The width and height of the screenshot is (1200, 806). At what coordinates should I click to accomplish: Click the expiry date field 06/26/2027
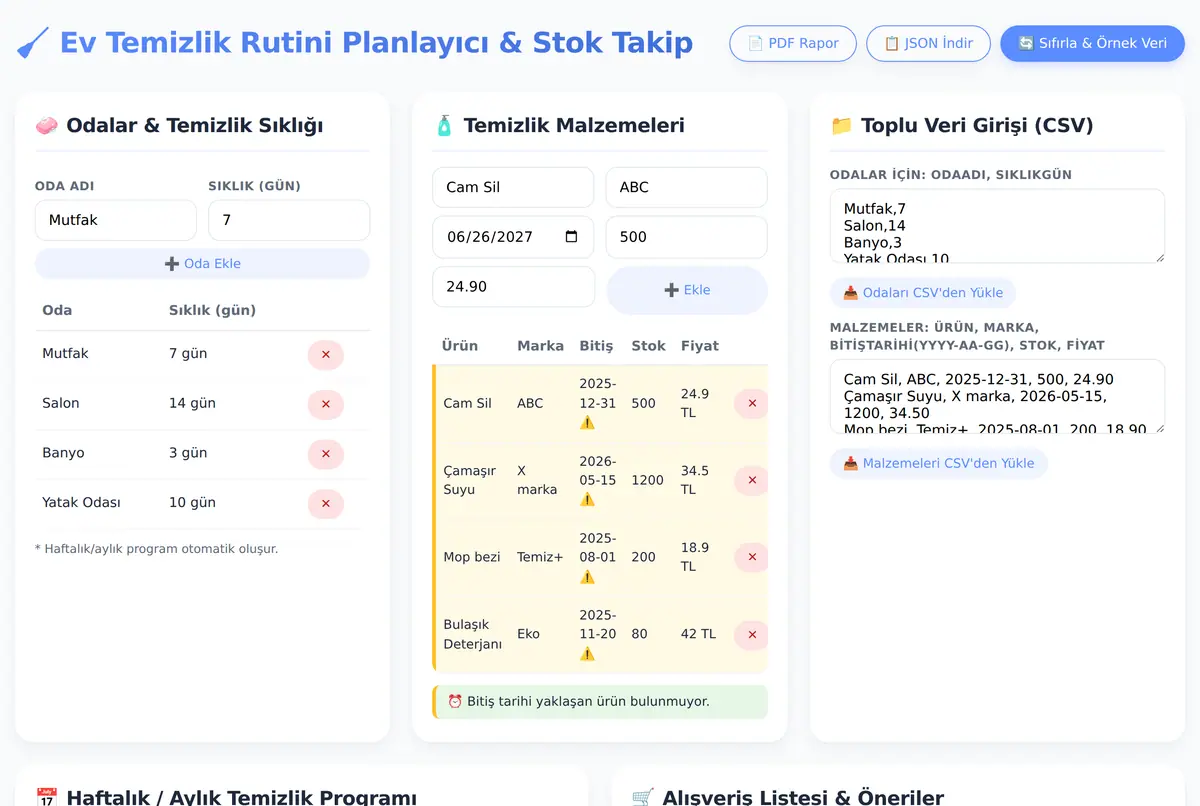[513, 237]
